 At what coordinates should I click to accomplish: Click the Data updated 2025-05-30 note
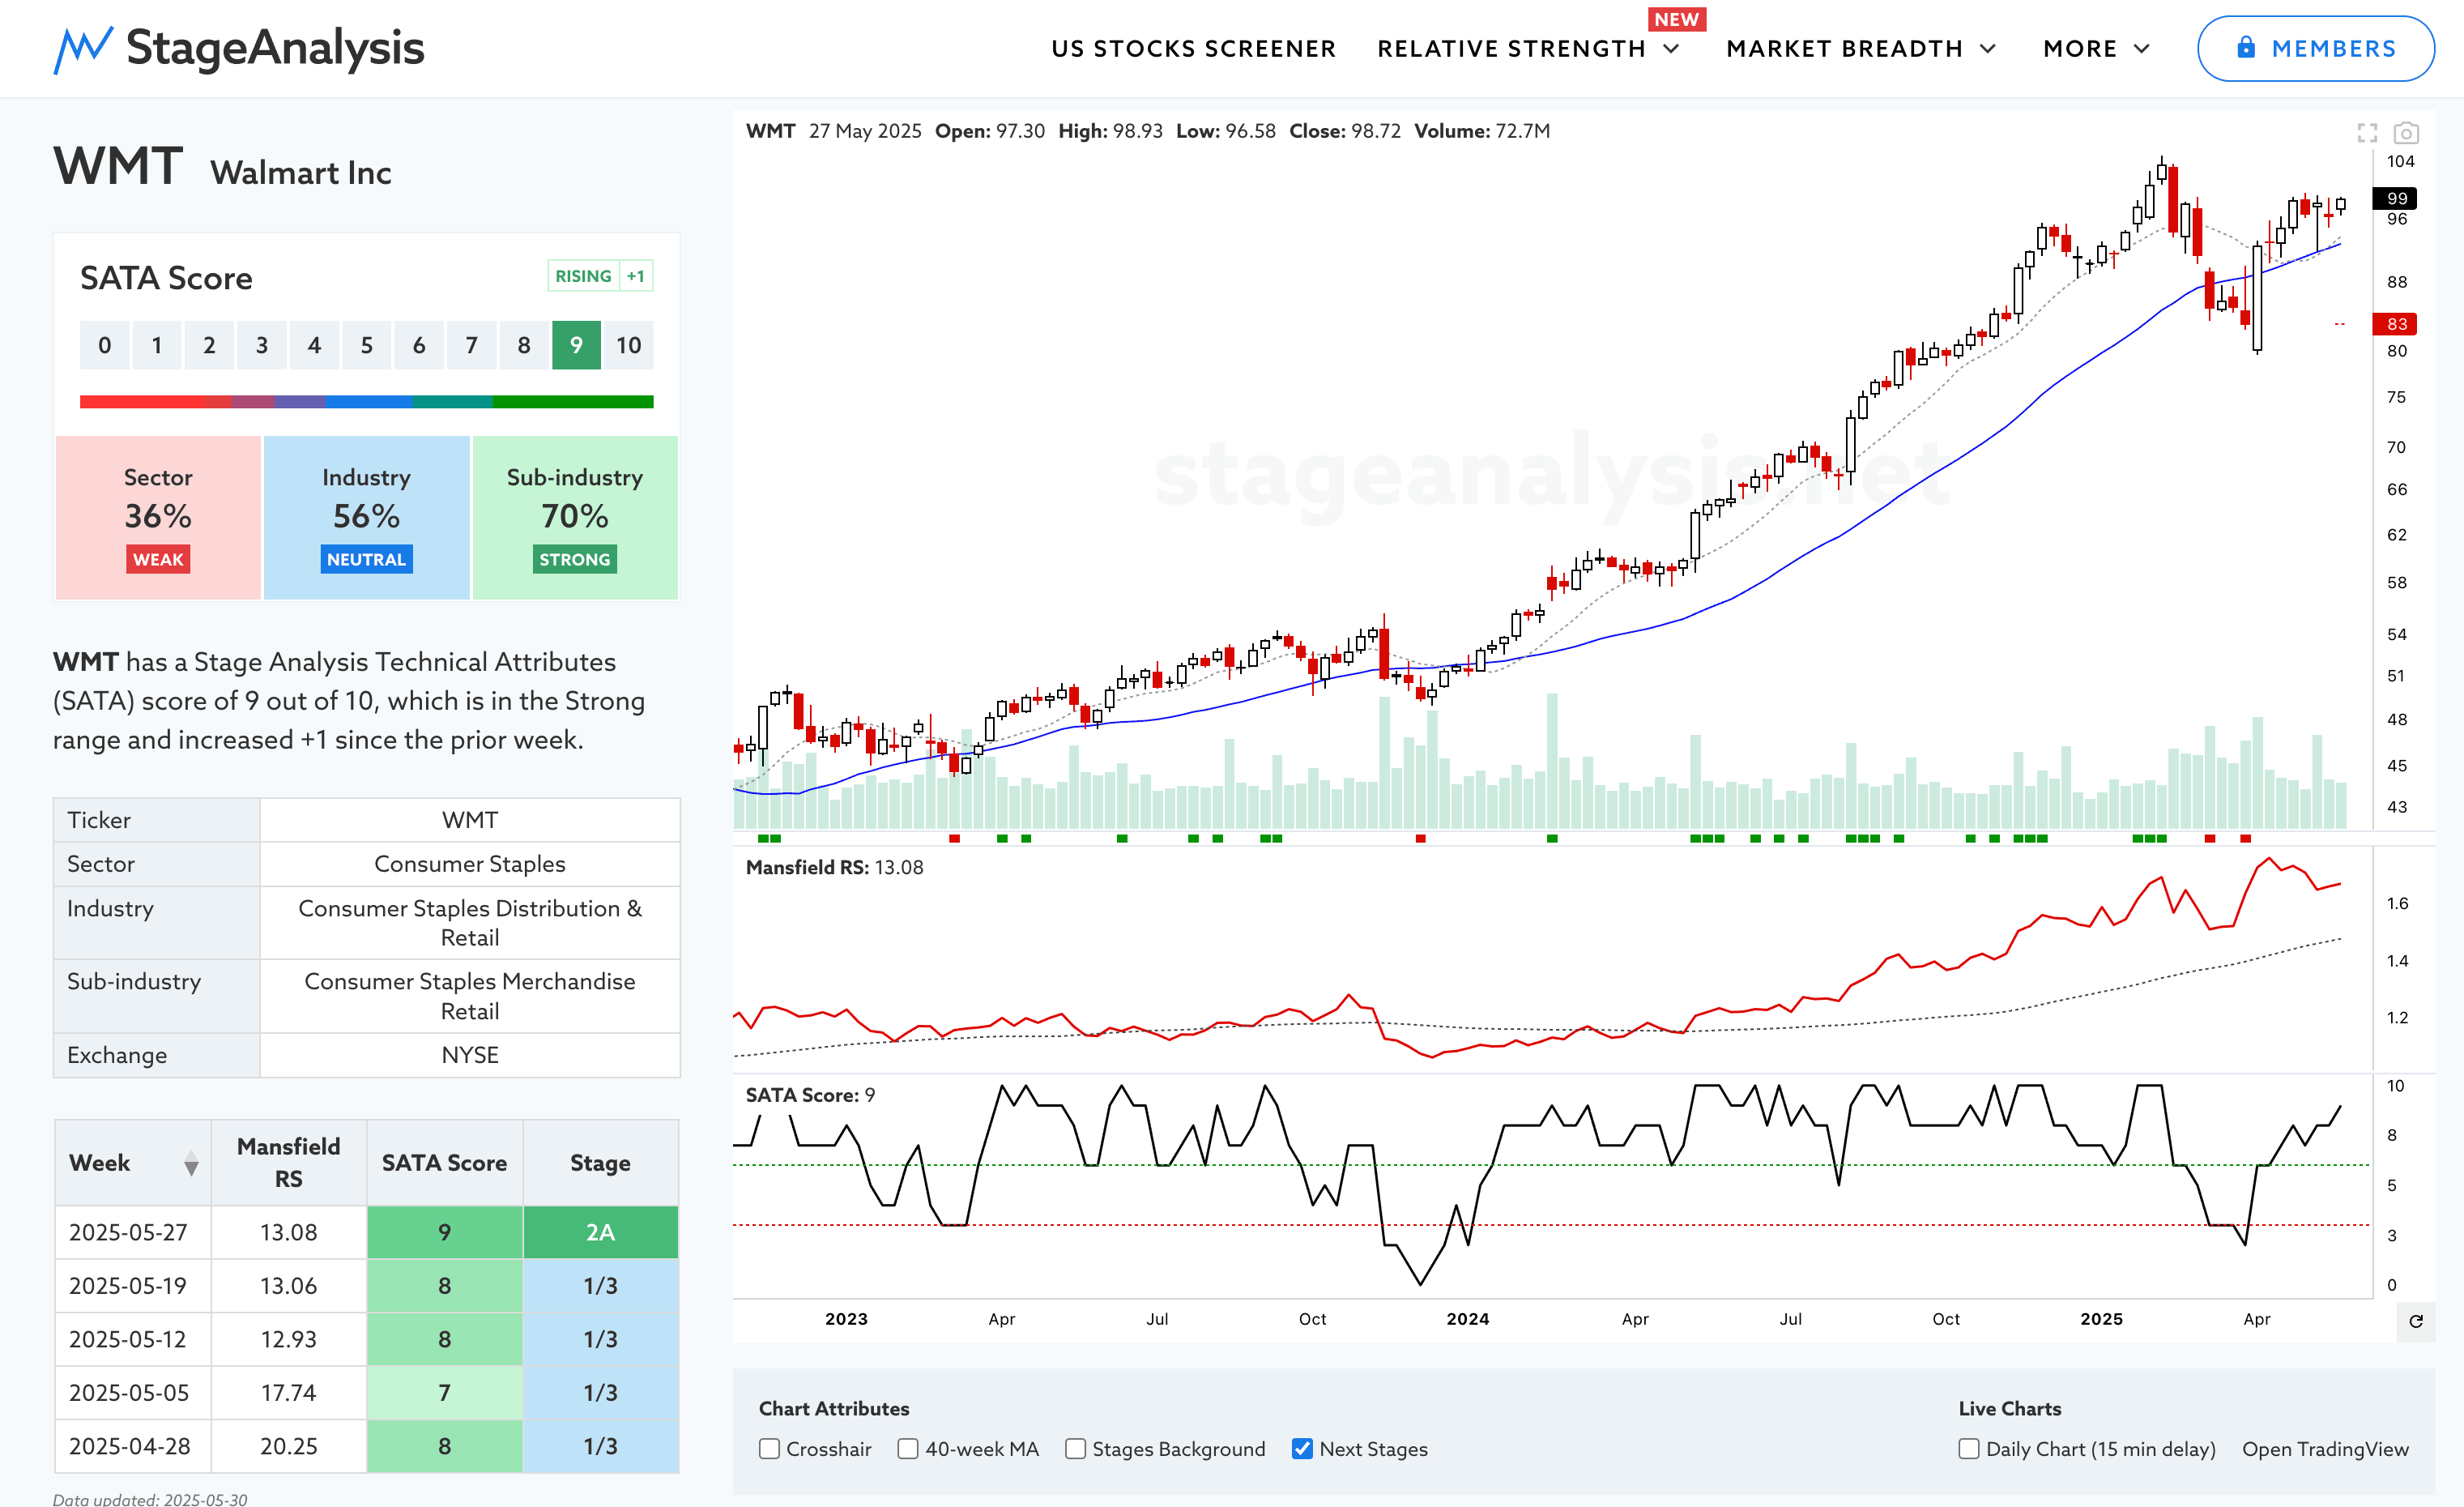[150, 1498]
